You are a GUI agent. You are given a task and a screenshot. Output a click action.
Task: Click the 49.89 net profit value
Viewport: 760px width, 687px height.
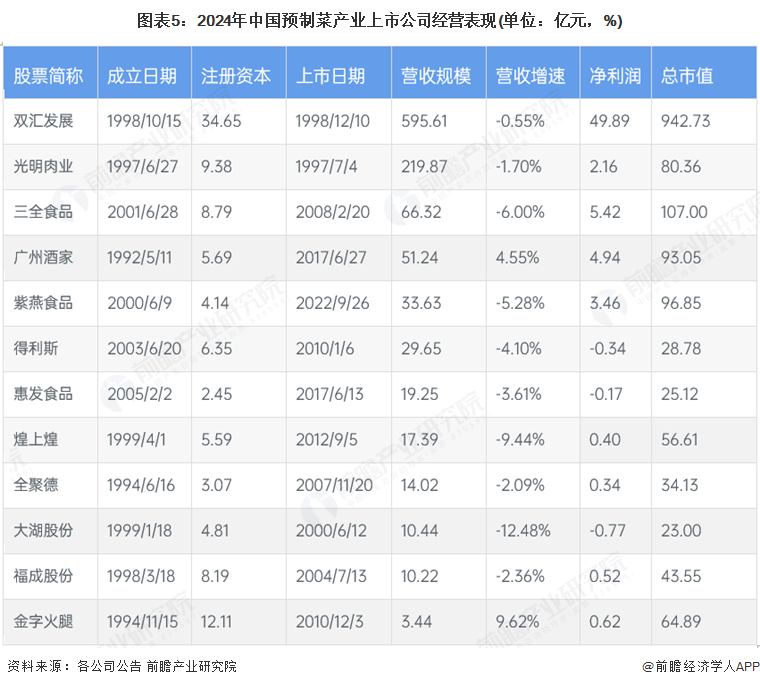click(609, 121)
